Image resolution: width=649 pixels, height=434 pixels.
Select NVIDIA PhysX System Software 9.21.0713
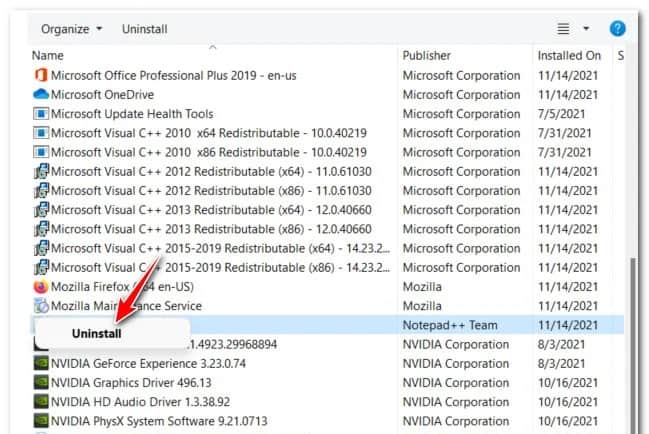click(159, 421)
